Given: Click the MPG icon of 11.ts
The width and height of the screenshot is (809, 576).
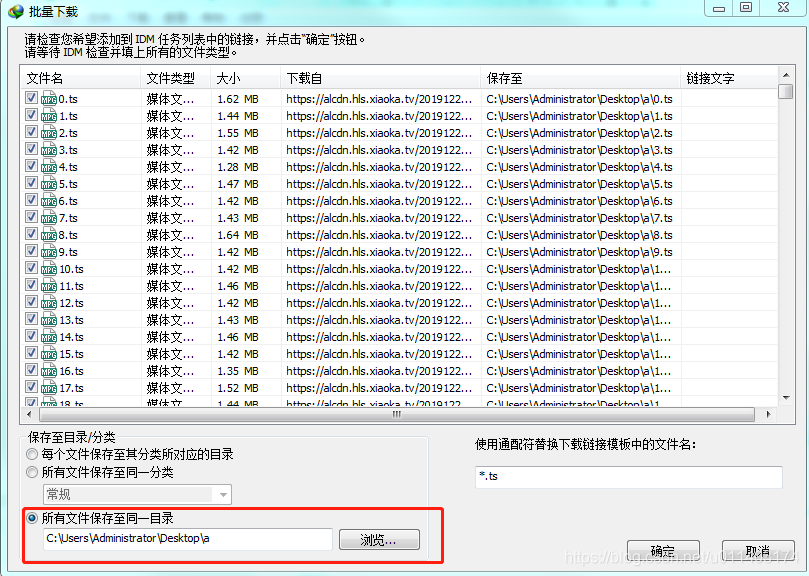Looking at the screenshot, I should point(49,286).
